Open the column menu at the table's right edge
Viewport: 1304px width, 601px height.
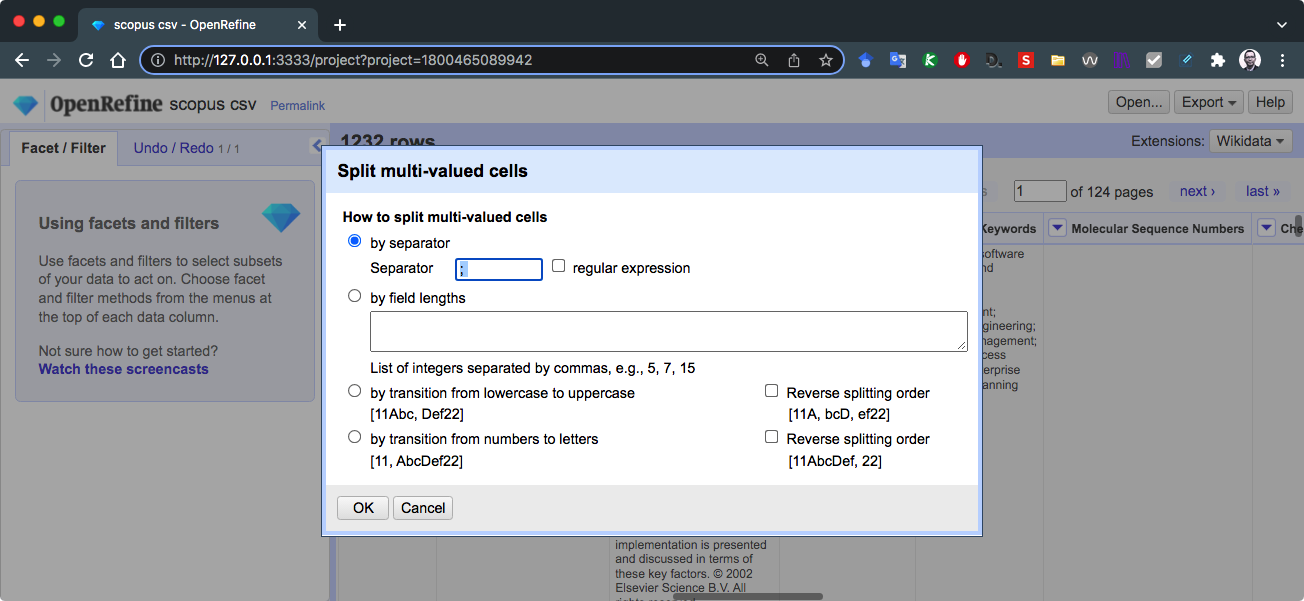coord(1266,228)
